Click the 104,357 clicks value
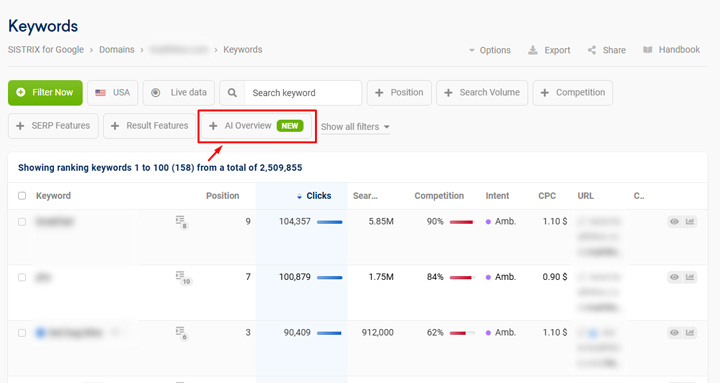Screen dimensions: 720x383 coord(295,221)
